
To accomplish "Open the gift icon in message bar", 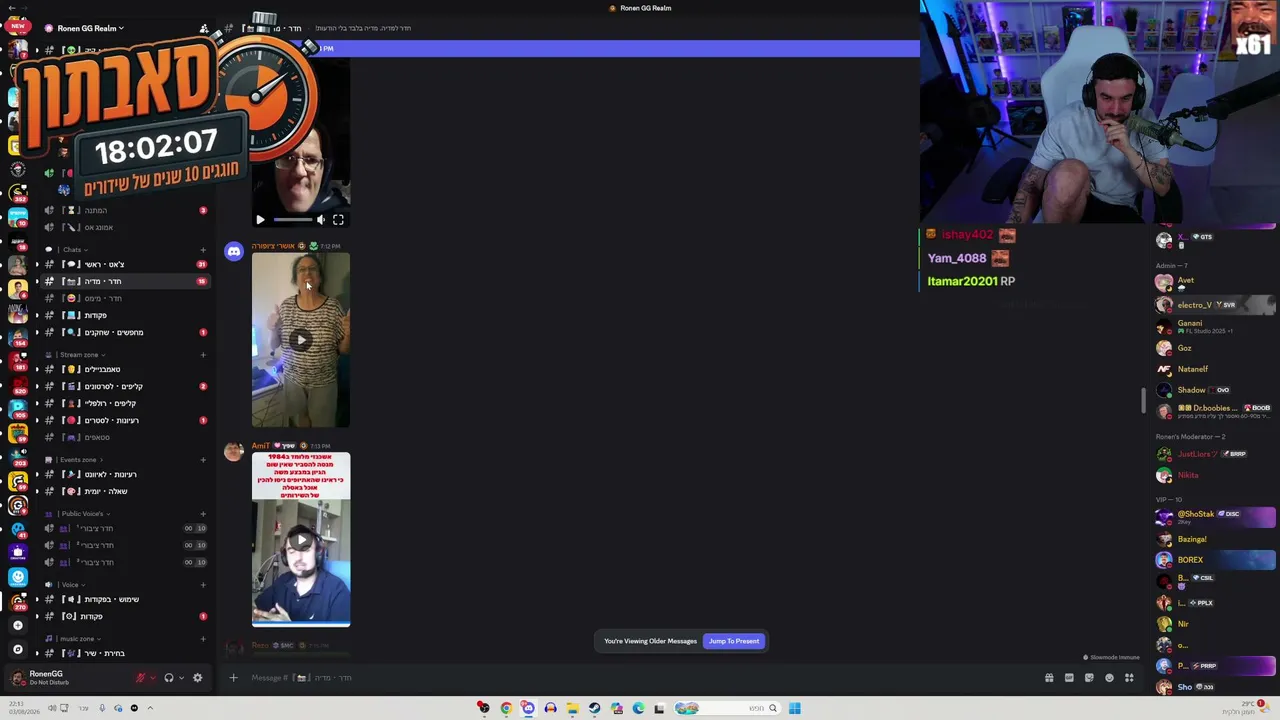I will coord(1049,678).
